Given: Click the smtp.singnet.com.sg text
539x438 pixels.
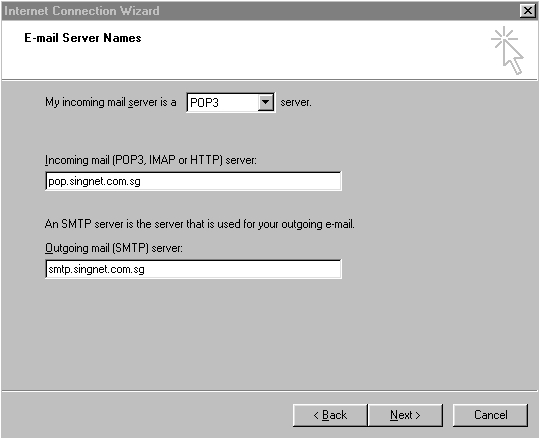Looking at the screenshot, I should tap(96, 269).
